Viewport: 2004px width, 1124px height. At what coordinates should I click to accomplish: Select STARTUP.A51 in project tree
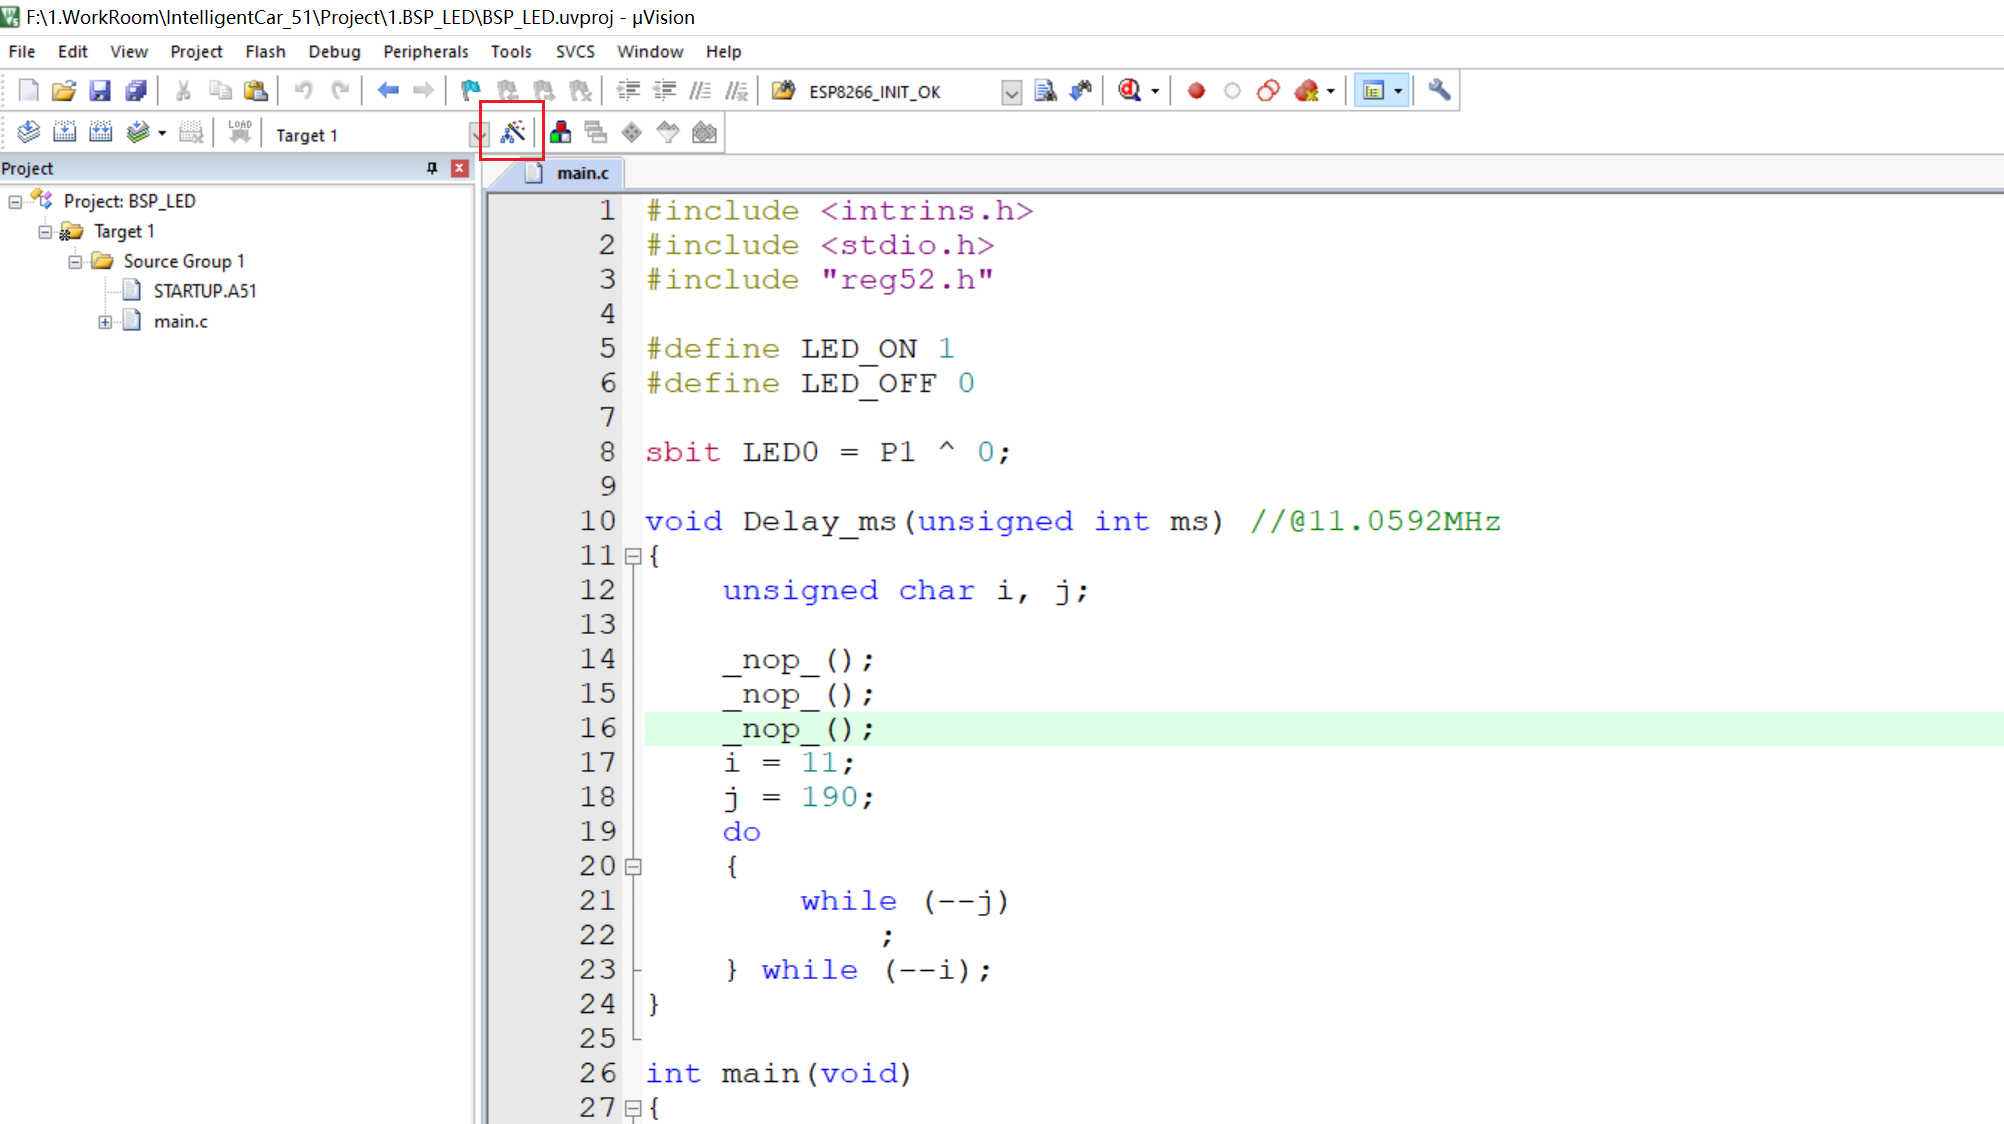pos(204,291)
